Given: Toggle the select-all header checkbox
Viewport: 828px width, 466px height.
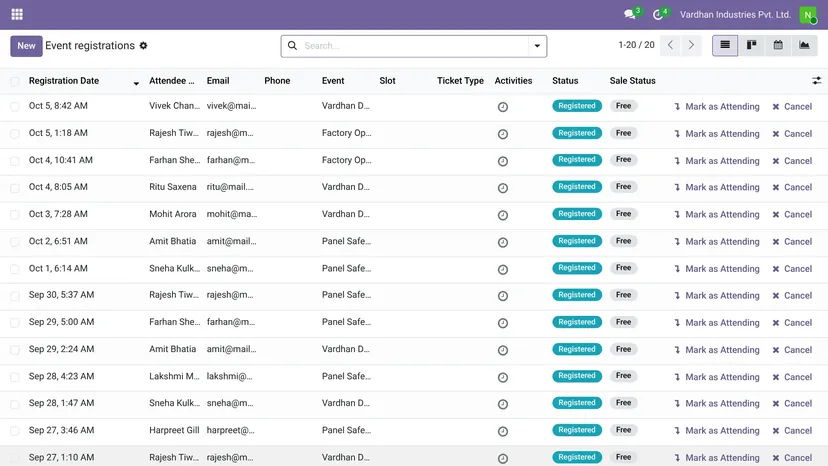Looking at the screenshot, I should coord(15,81).
